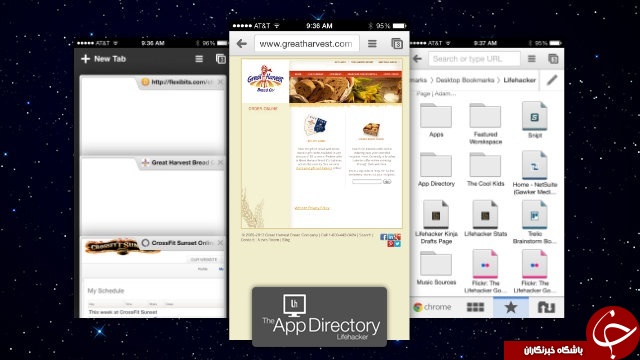Tap the pencil edit bookmarks icon

pyautogui.click(x=552, y=80)
